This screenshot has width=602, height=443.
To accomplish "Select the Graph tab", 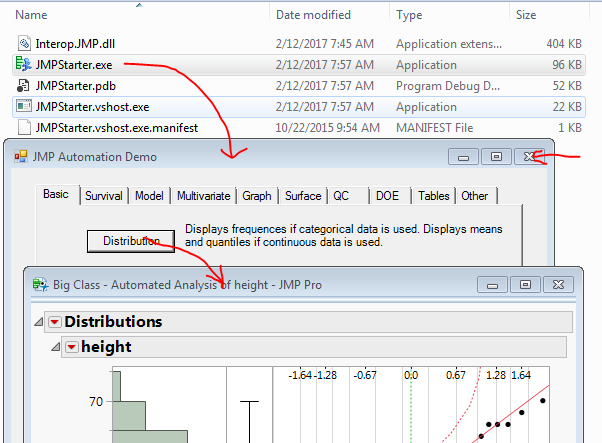I will [x=257, y=196].
